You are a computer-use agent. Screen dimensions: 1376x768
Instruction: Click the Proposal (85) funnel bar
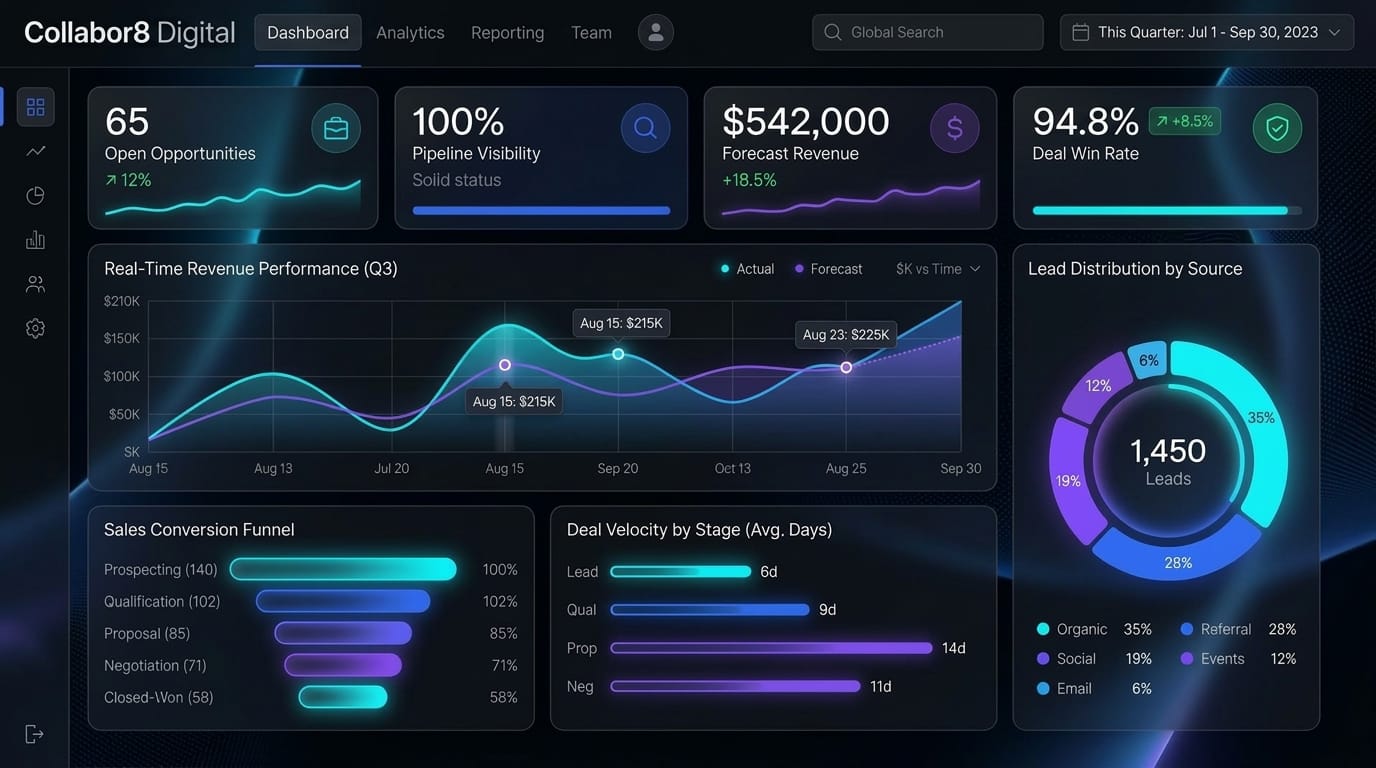343,633
